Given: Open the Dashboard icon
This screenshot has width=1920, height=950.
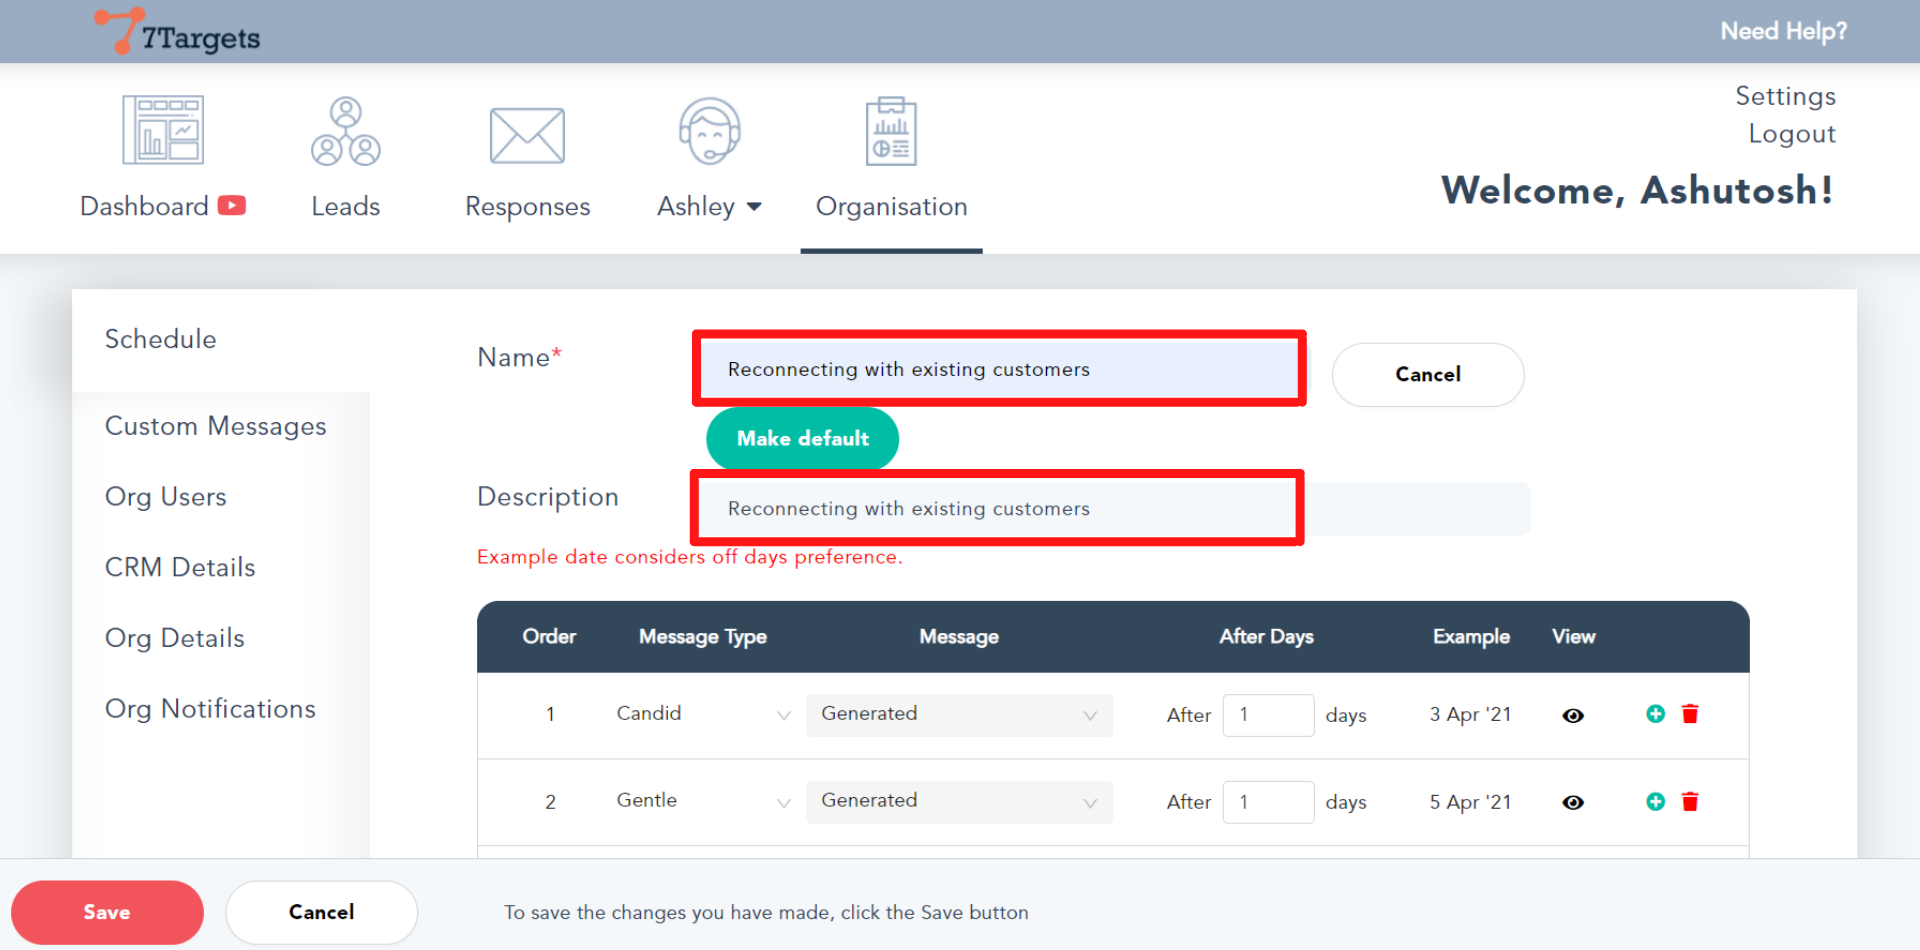Looking at the screenshot, I should tap(163, 130).
